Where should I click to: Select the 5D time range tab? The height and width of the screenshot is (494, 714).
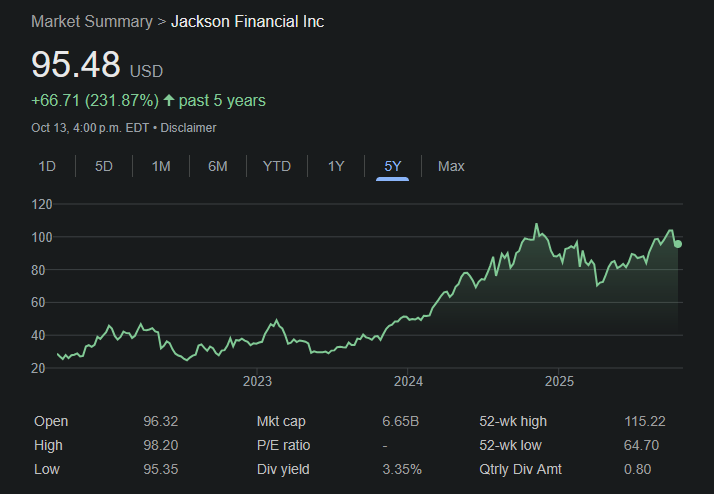(x=104, y=166)
